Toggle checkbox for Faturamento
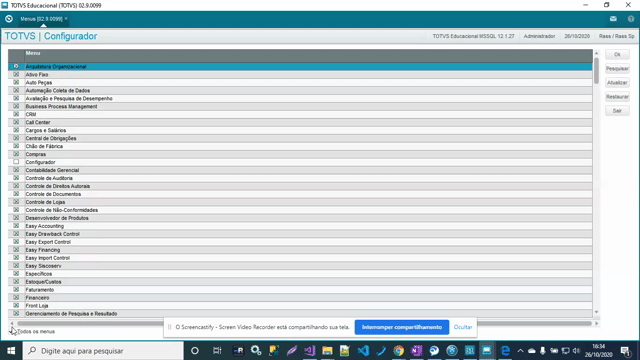Viewport: 640px width, 360px height. [16, 289]
